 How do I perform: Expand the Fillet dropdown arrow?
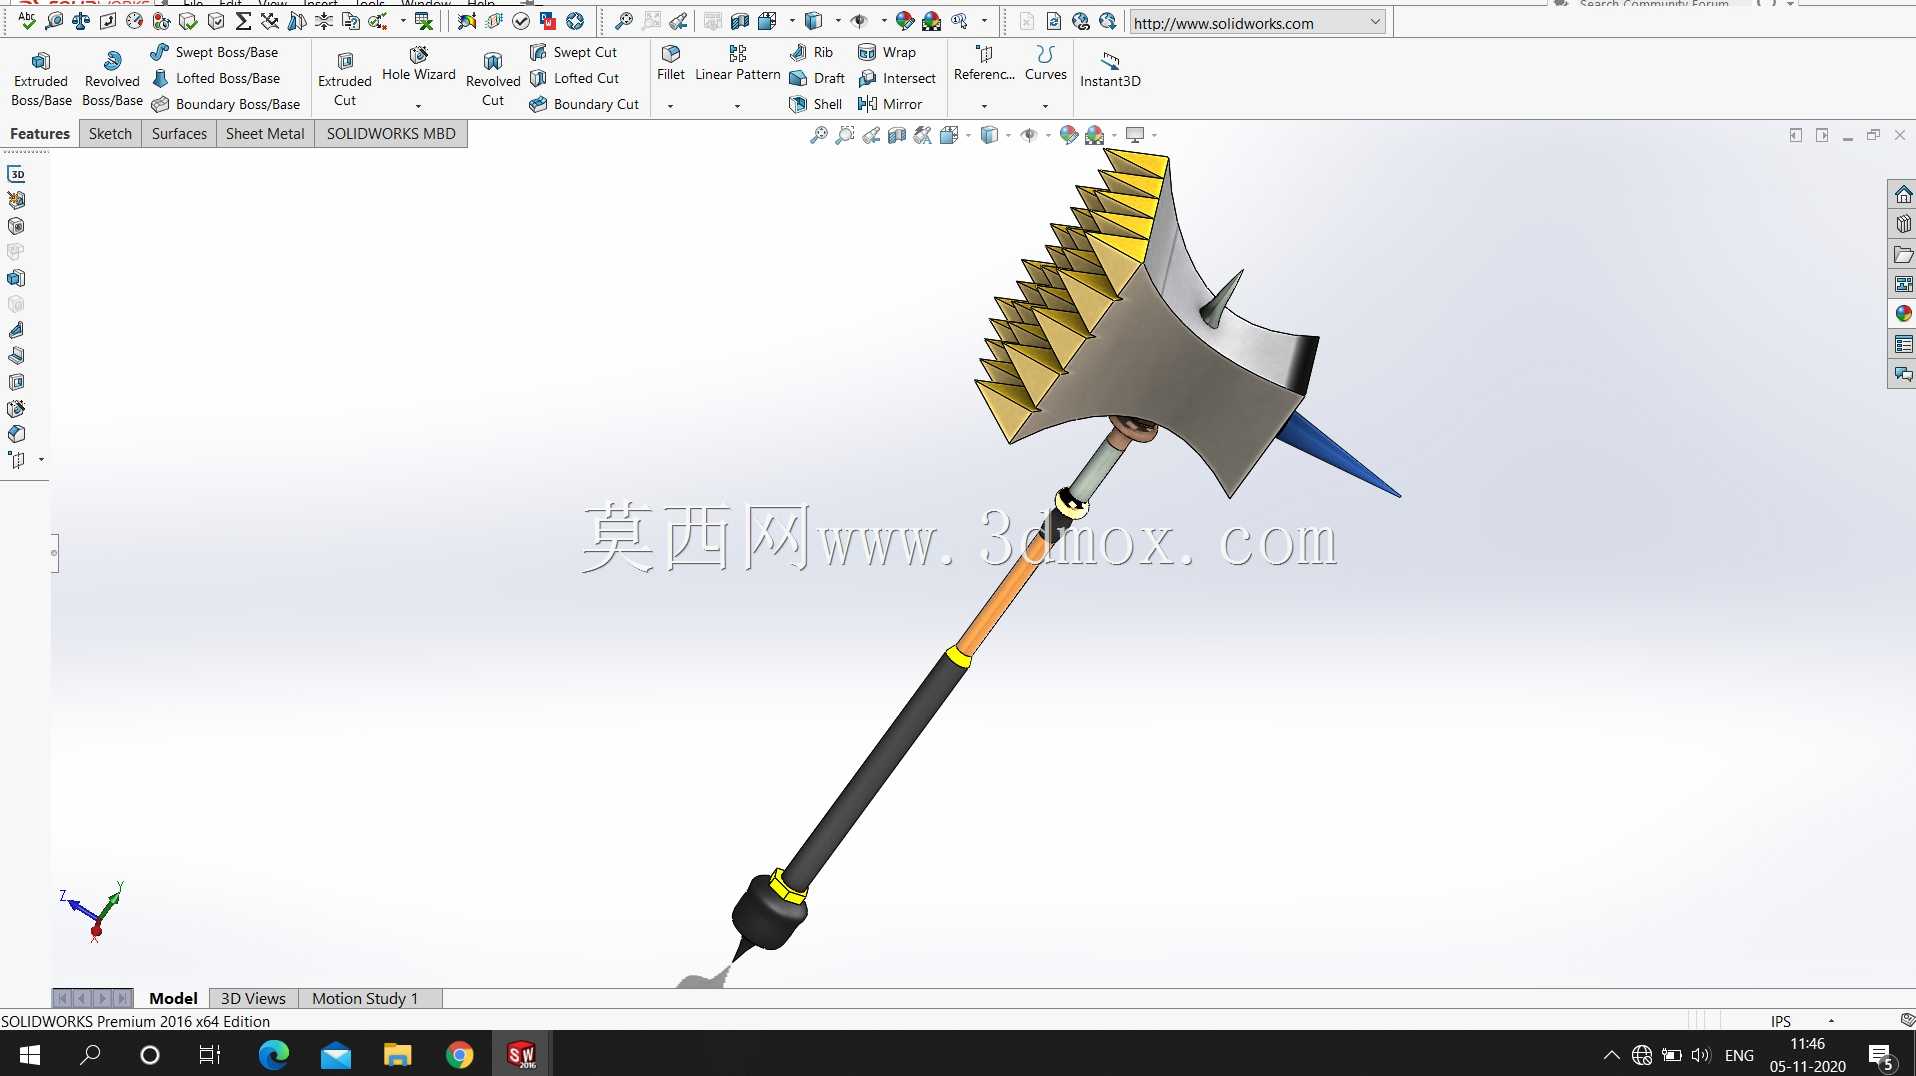pyautogui.click(x=670, y=106)
